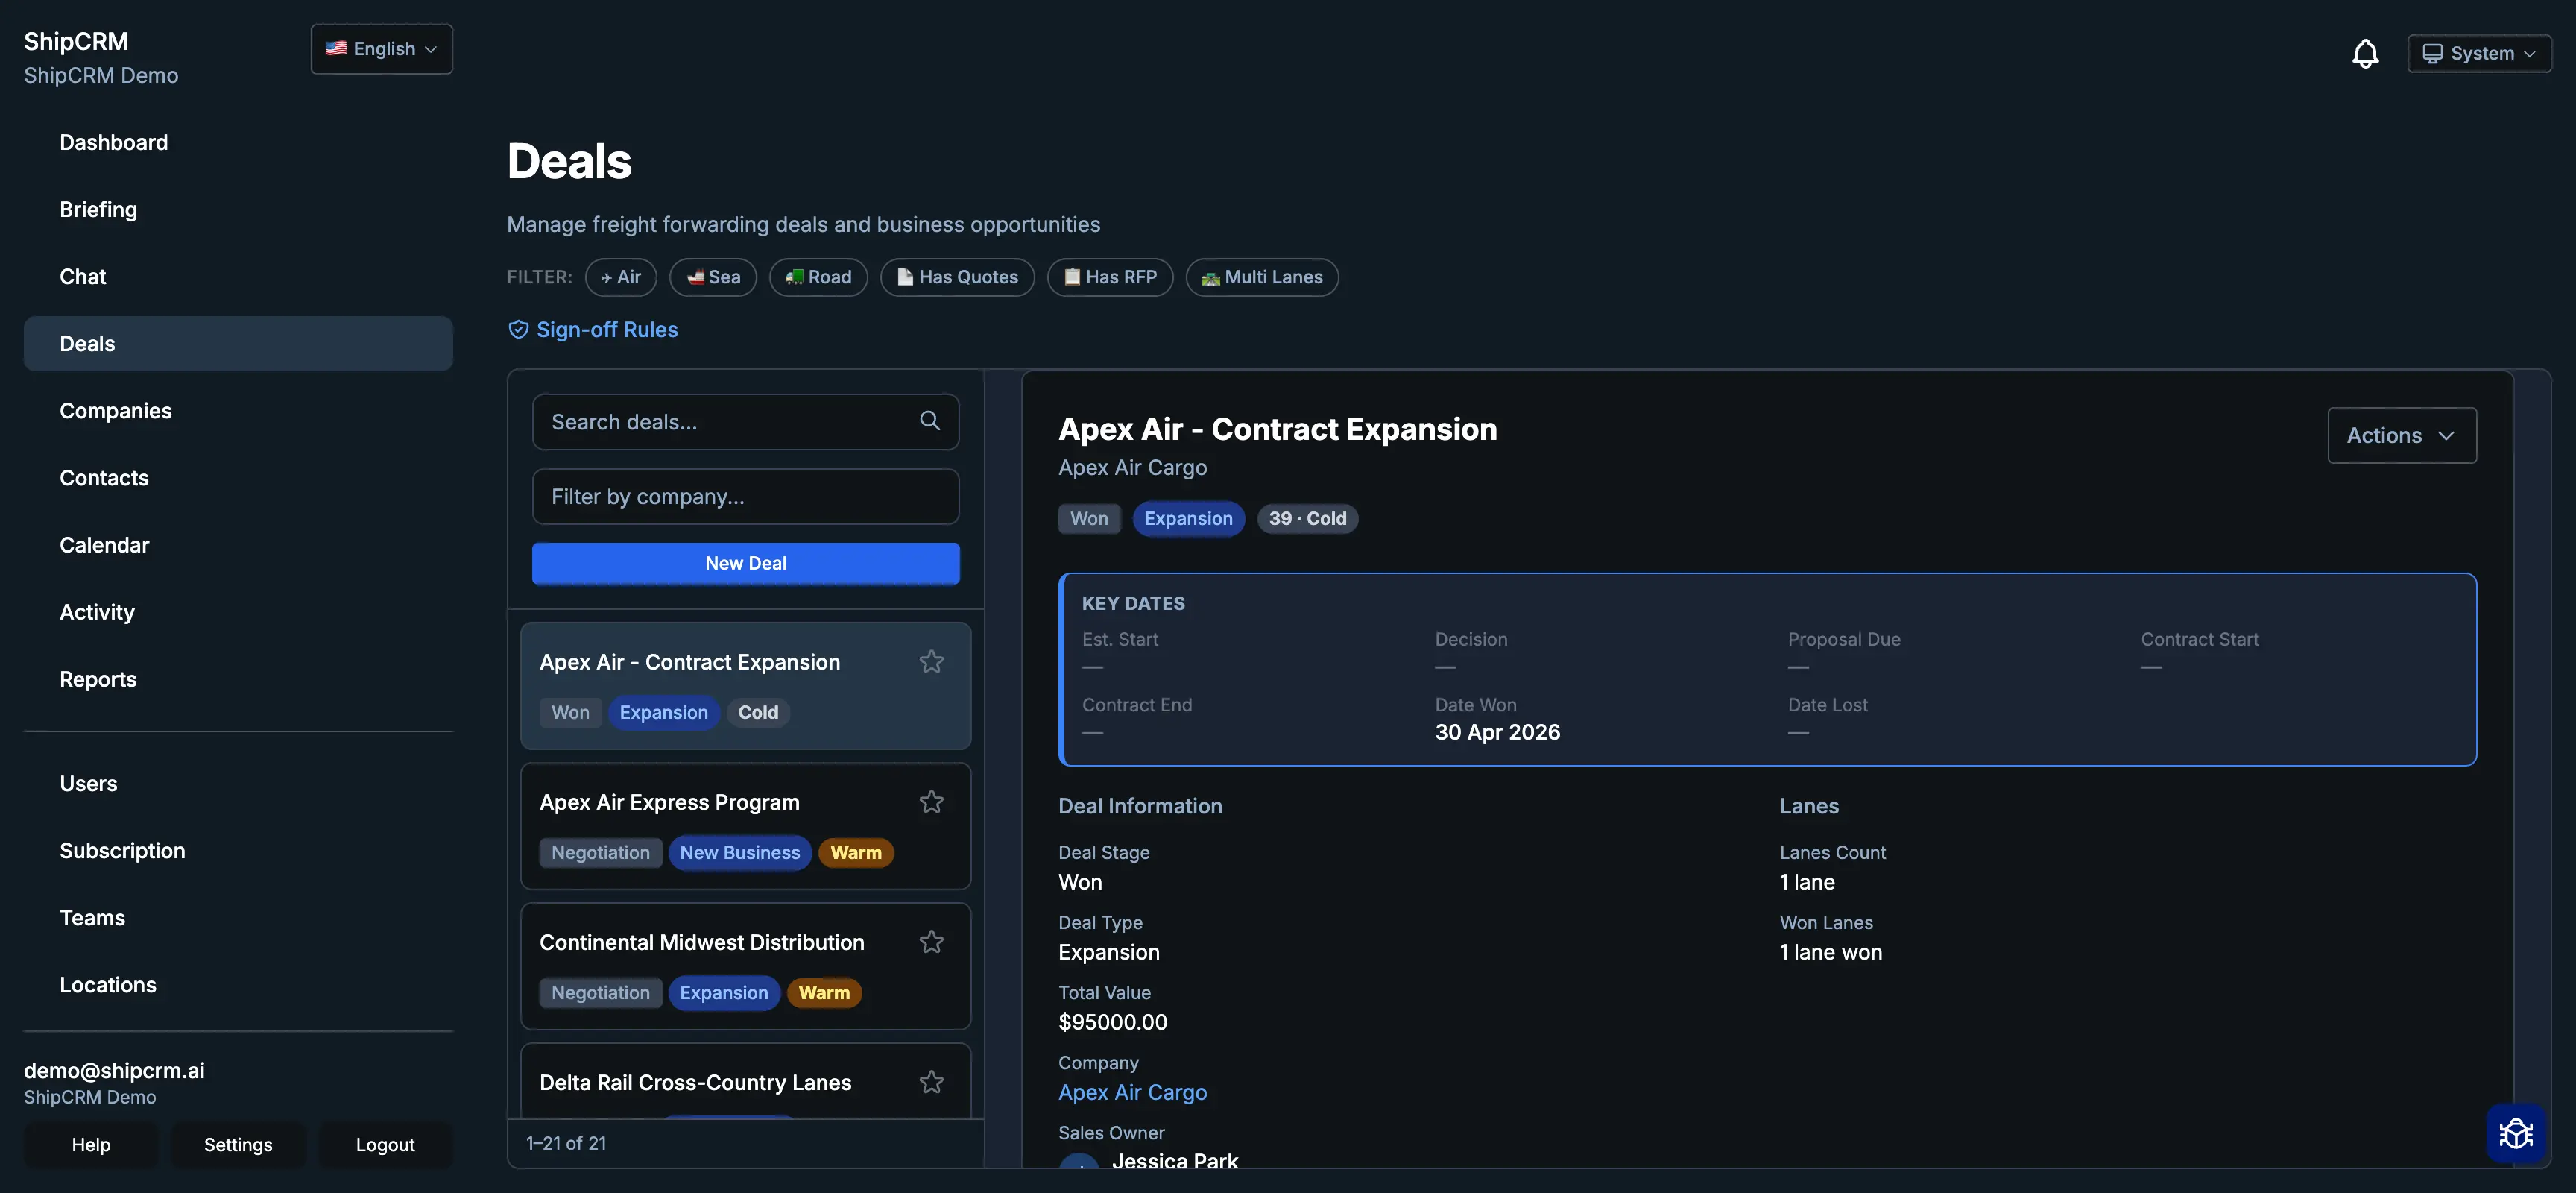Click the New Deal button
2576x1193 pixels.
pos(745,563)
